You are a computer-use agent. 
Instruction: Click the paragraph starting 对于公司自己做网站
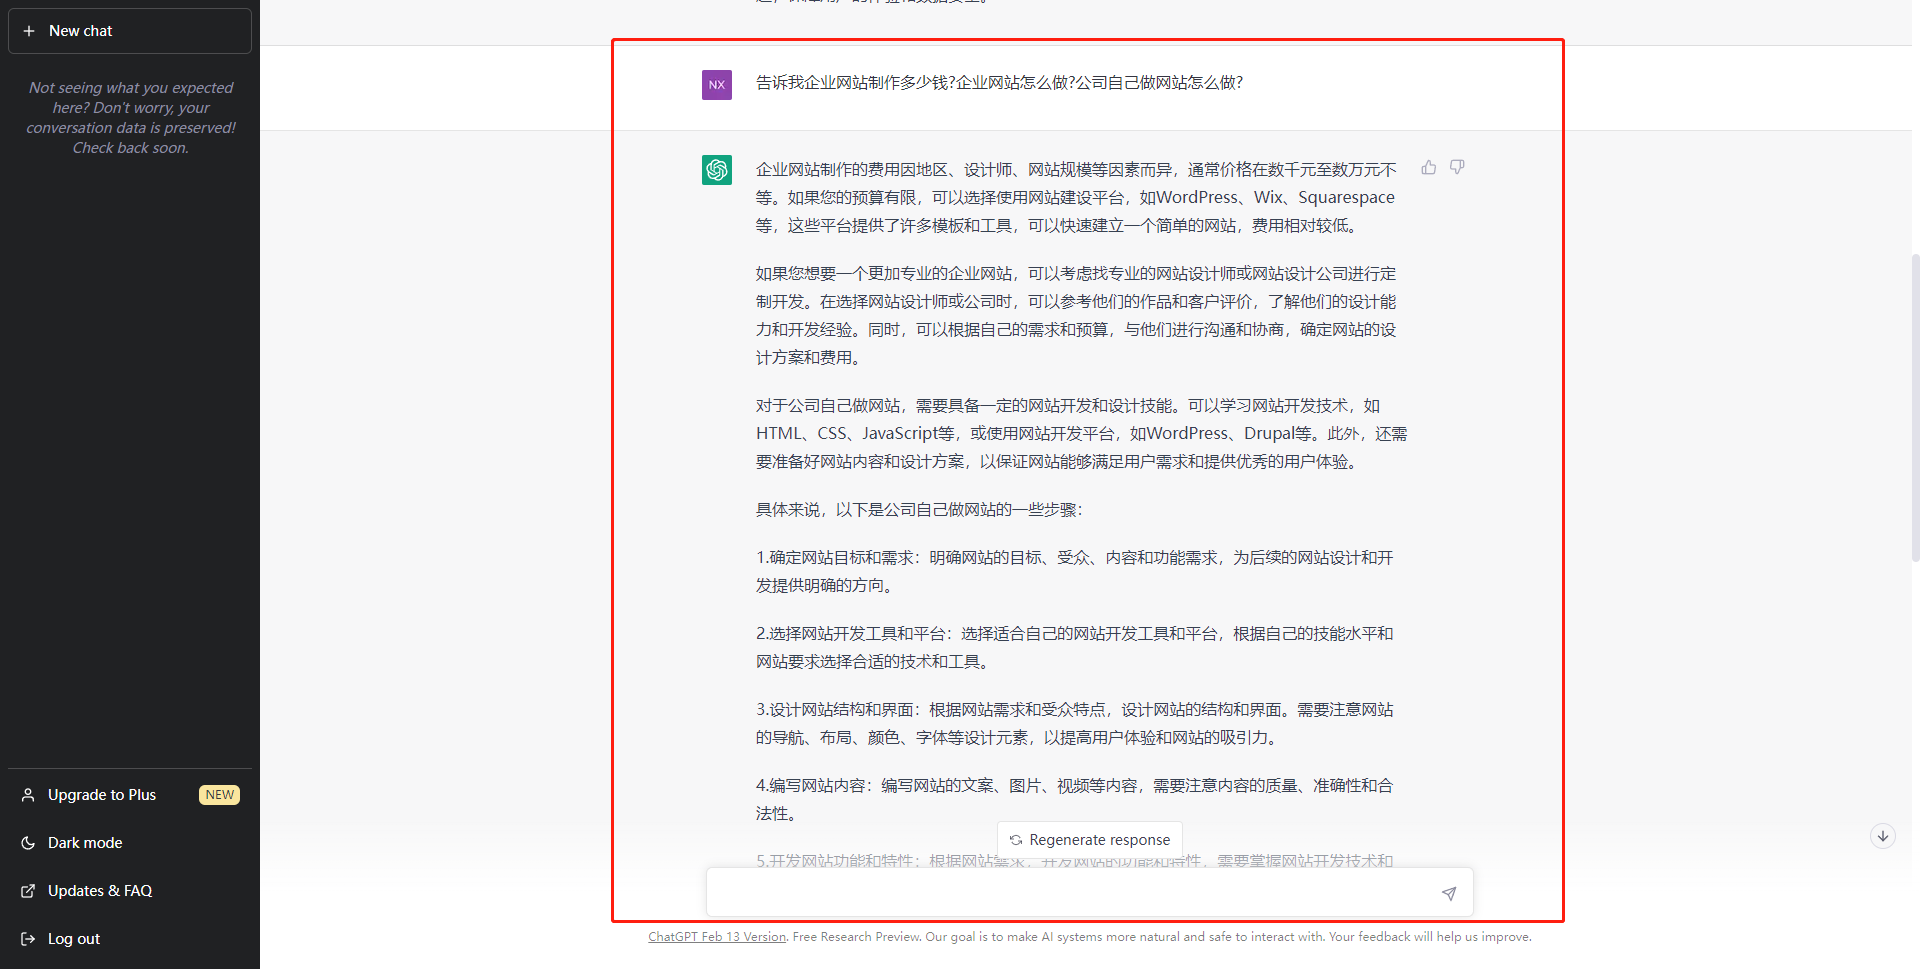click(x=1081, y=434)
